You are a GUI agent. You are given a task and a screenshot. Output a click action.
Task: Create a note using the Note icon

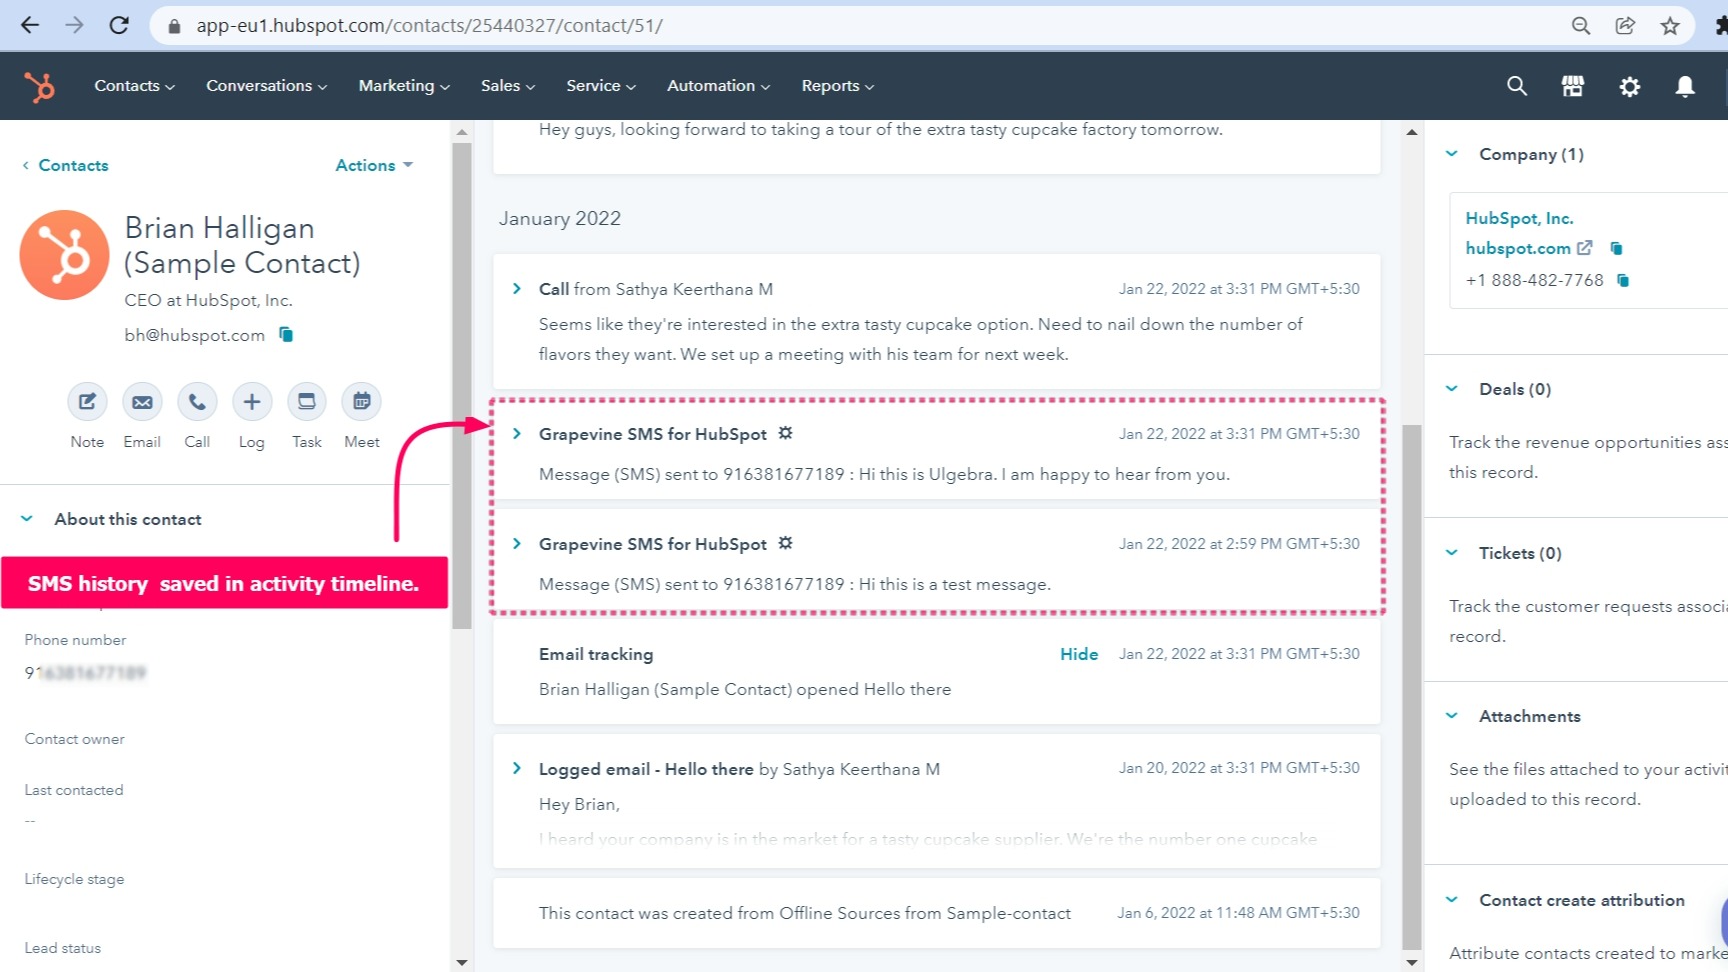pos(87,402)
